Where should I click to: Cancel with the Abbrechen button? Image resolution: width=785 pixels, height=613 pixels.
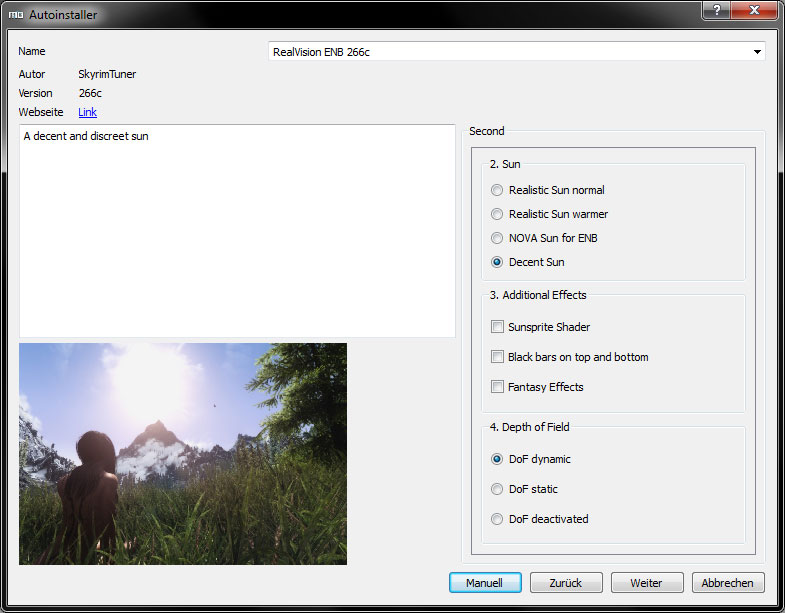pyautogui.click(x=729, y=582)
